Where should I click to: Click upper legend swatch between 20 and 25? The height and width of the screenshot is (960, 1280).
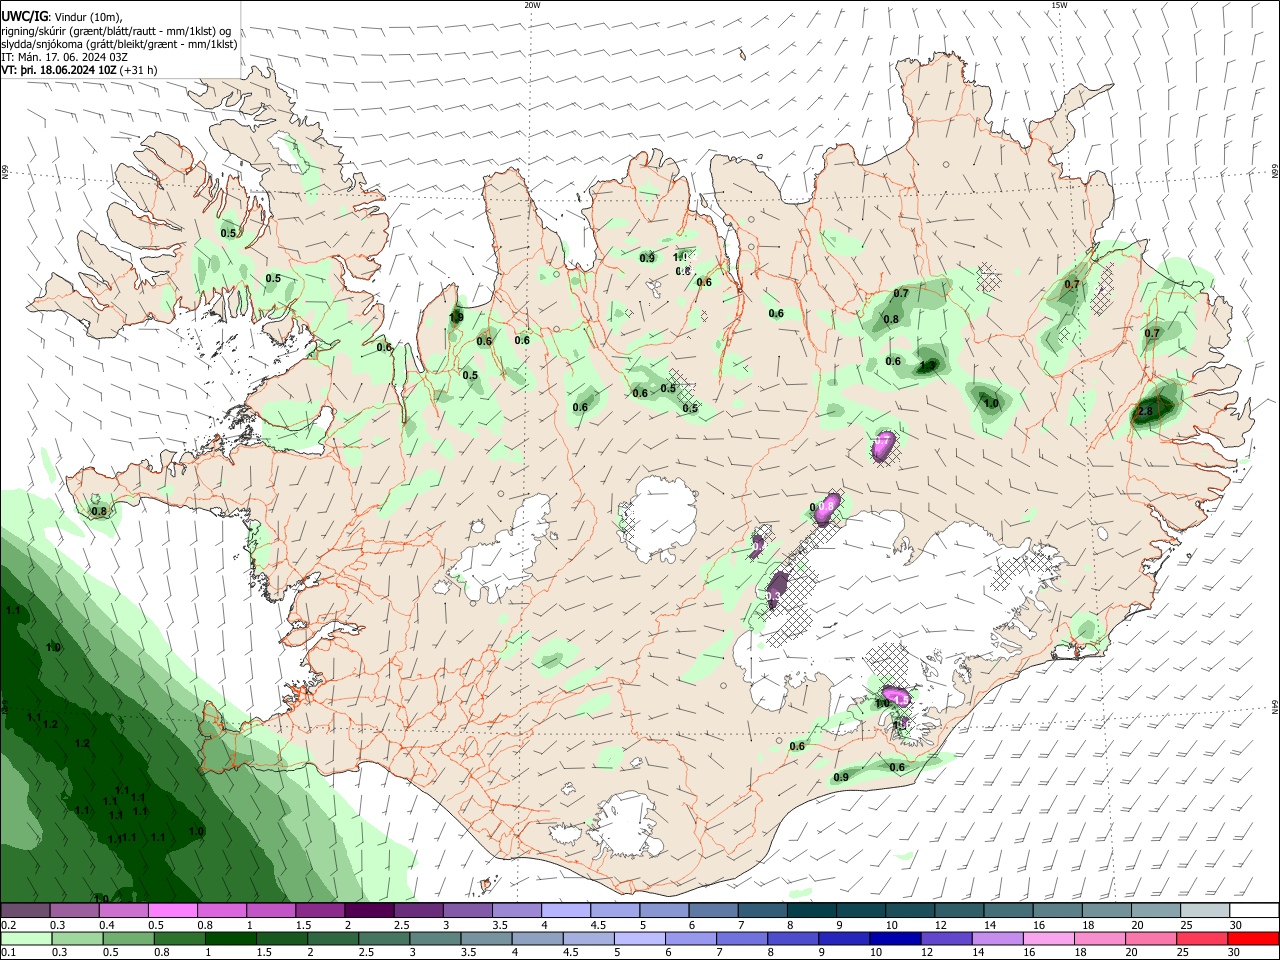tap(1156, 910)
